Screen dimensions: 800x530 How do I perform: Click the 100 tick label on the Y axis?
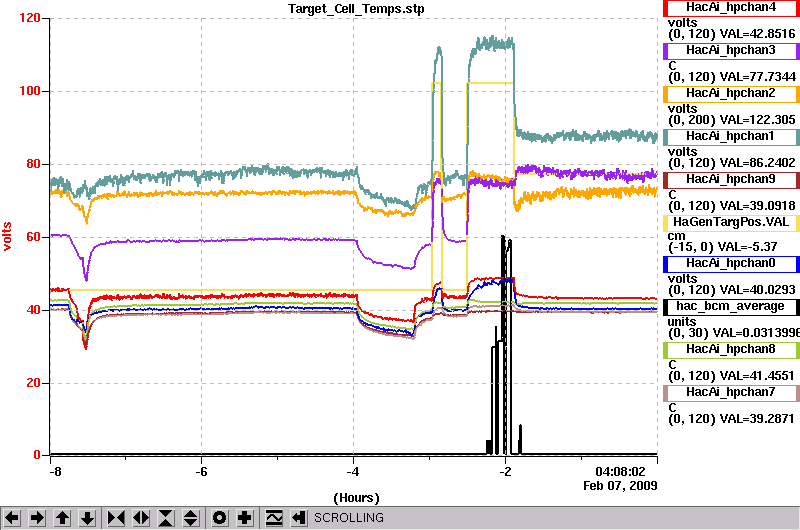pyautogui.click(x=30, y=91)
